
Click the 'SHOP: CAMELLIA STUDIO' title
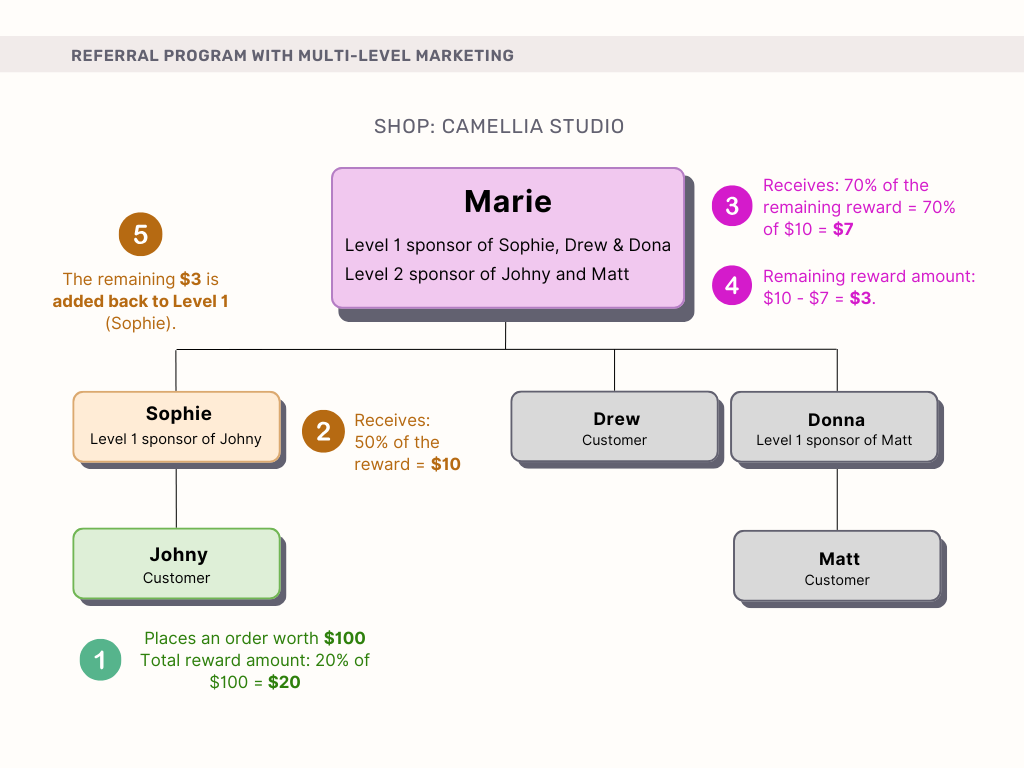pyautogui.click(x=499, y=126)
